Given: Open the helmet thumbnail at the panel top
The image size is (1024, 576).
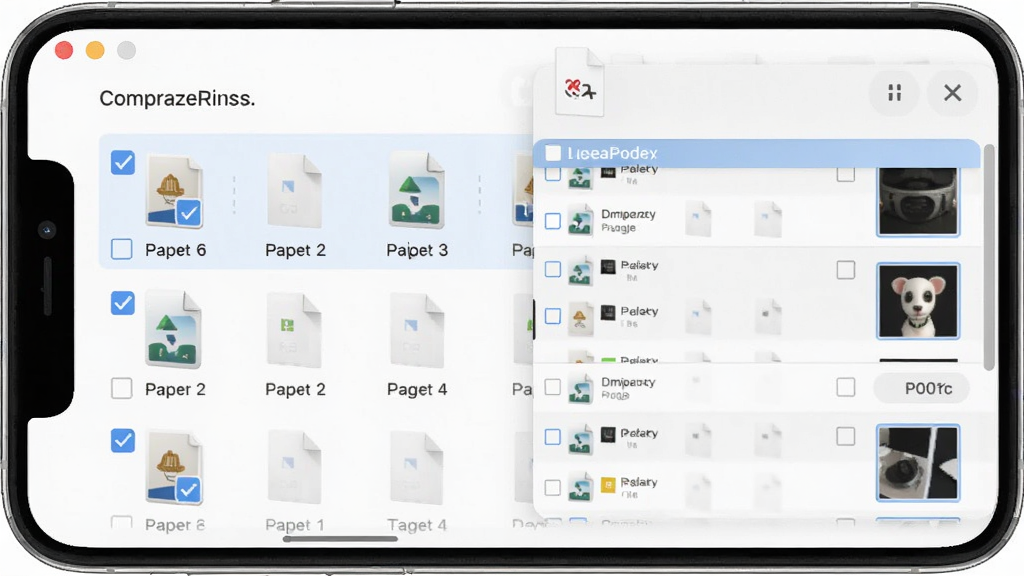Looking at the screenshot, I should tap(918, 200).
